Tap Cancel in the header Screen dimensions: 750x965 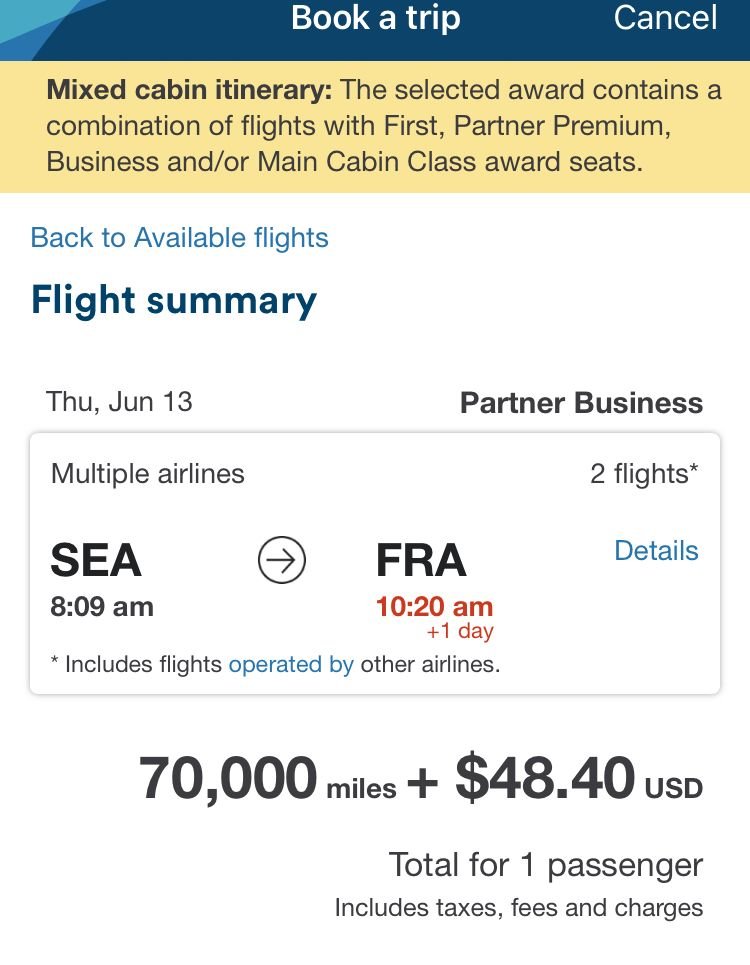[665, 18]
